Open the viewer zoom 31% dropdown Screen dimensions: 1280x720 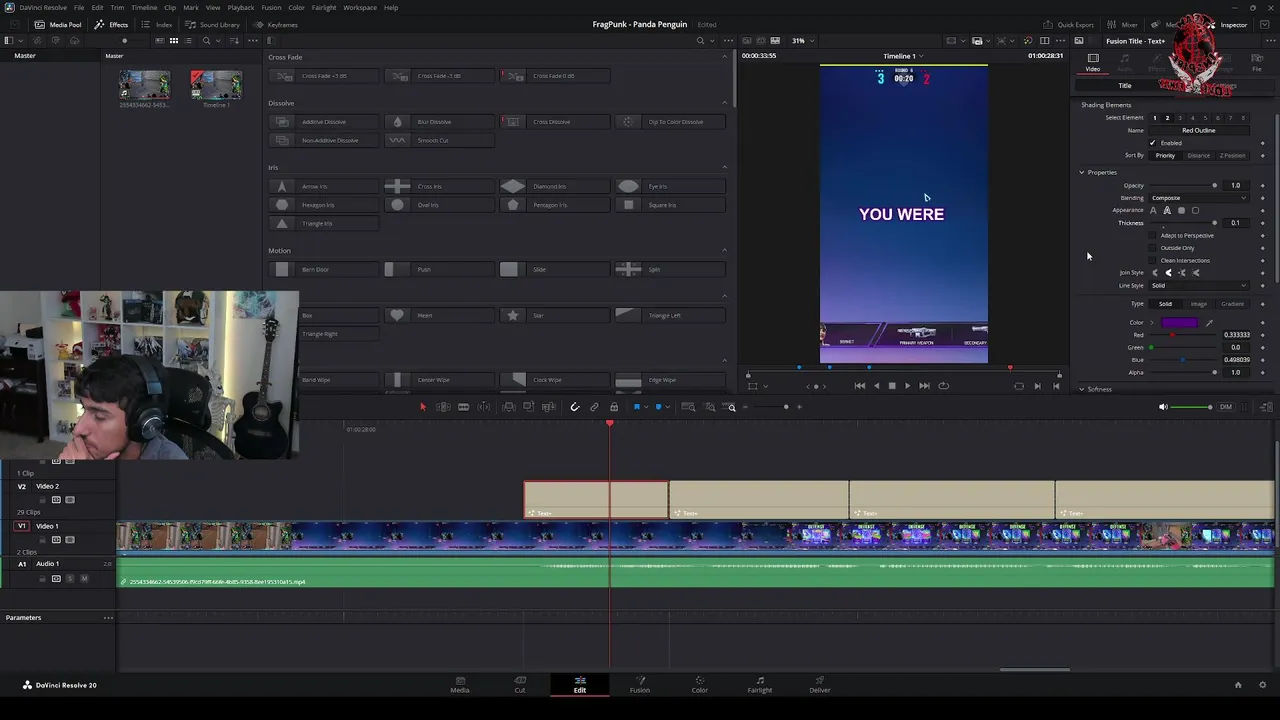tap(802, 41)
